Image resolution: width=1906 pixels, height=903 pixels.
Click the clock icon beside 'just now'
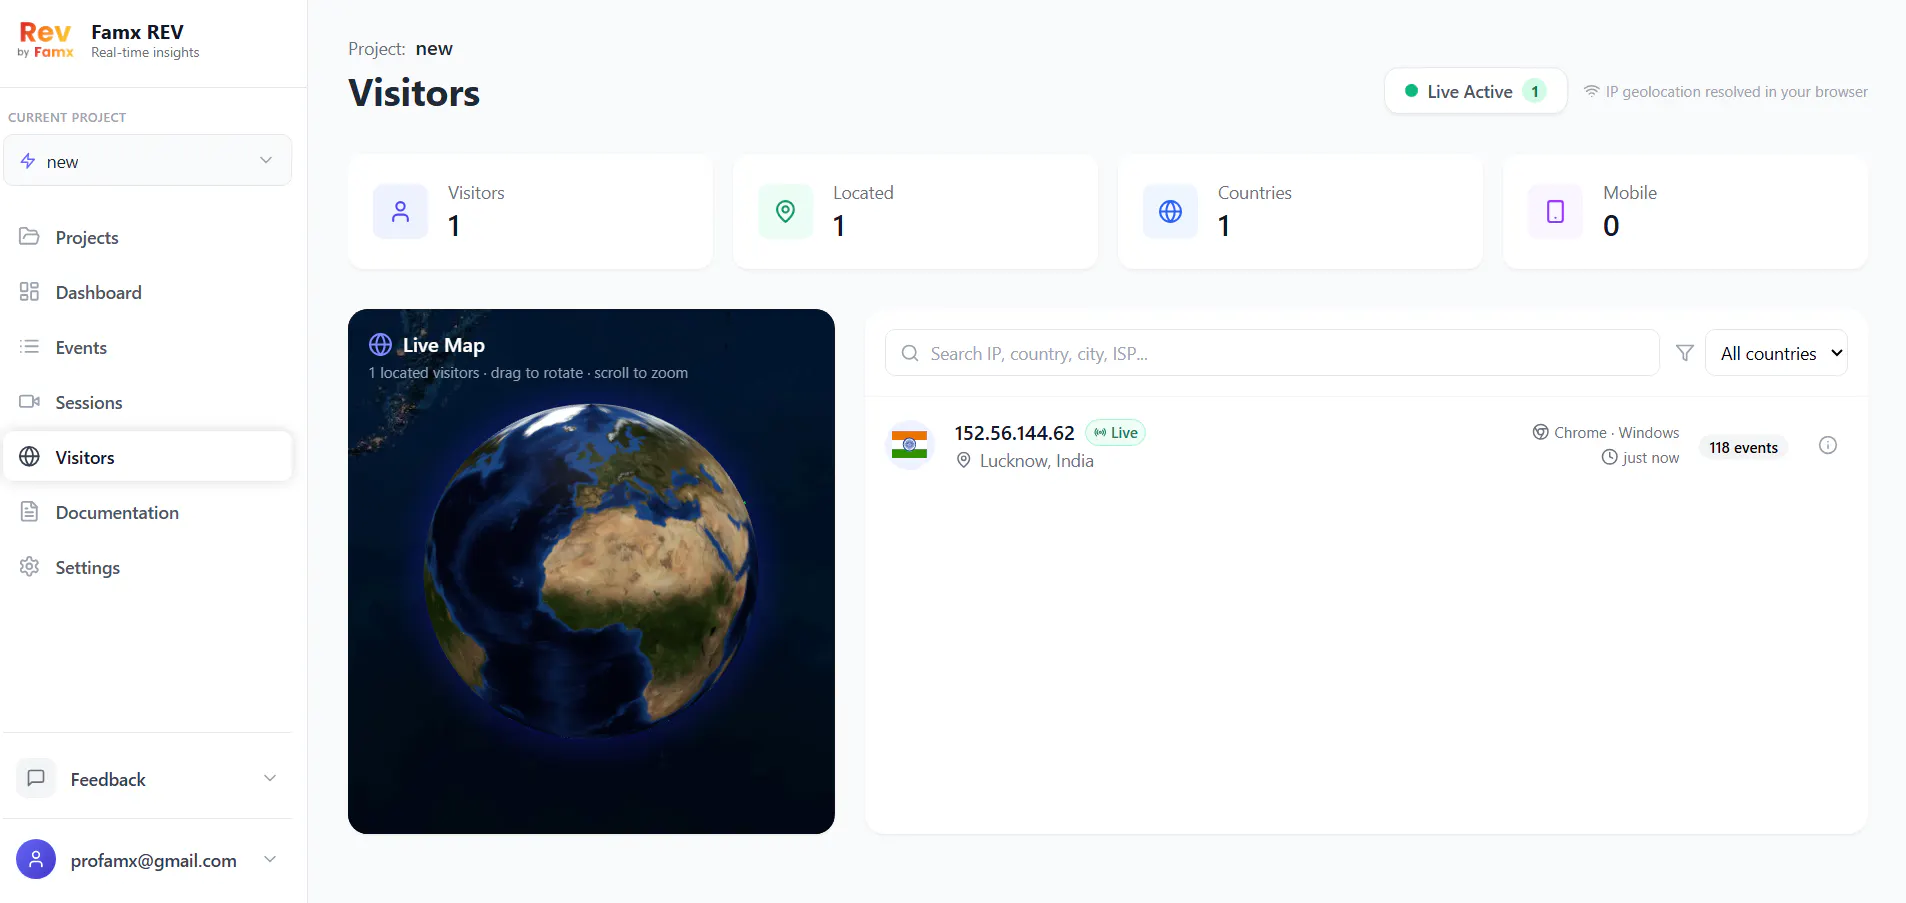(1609, 457)
